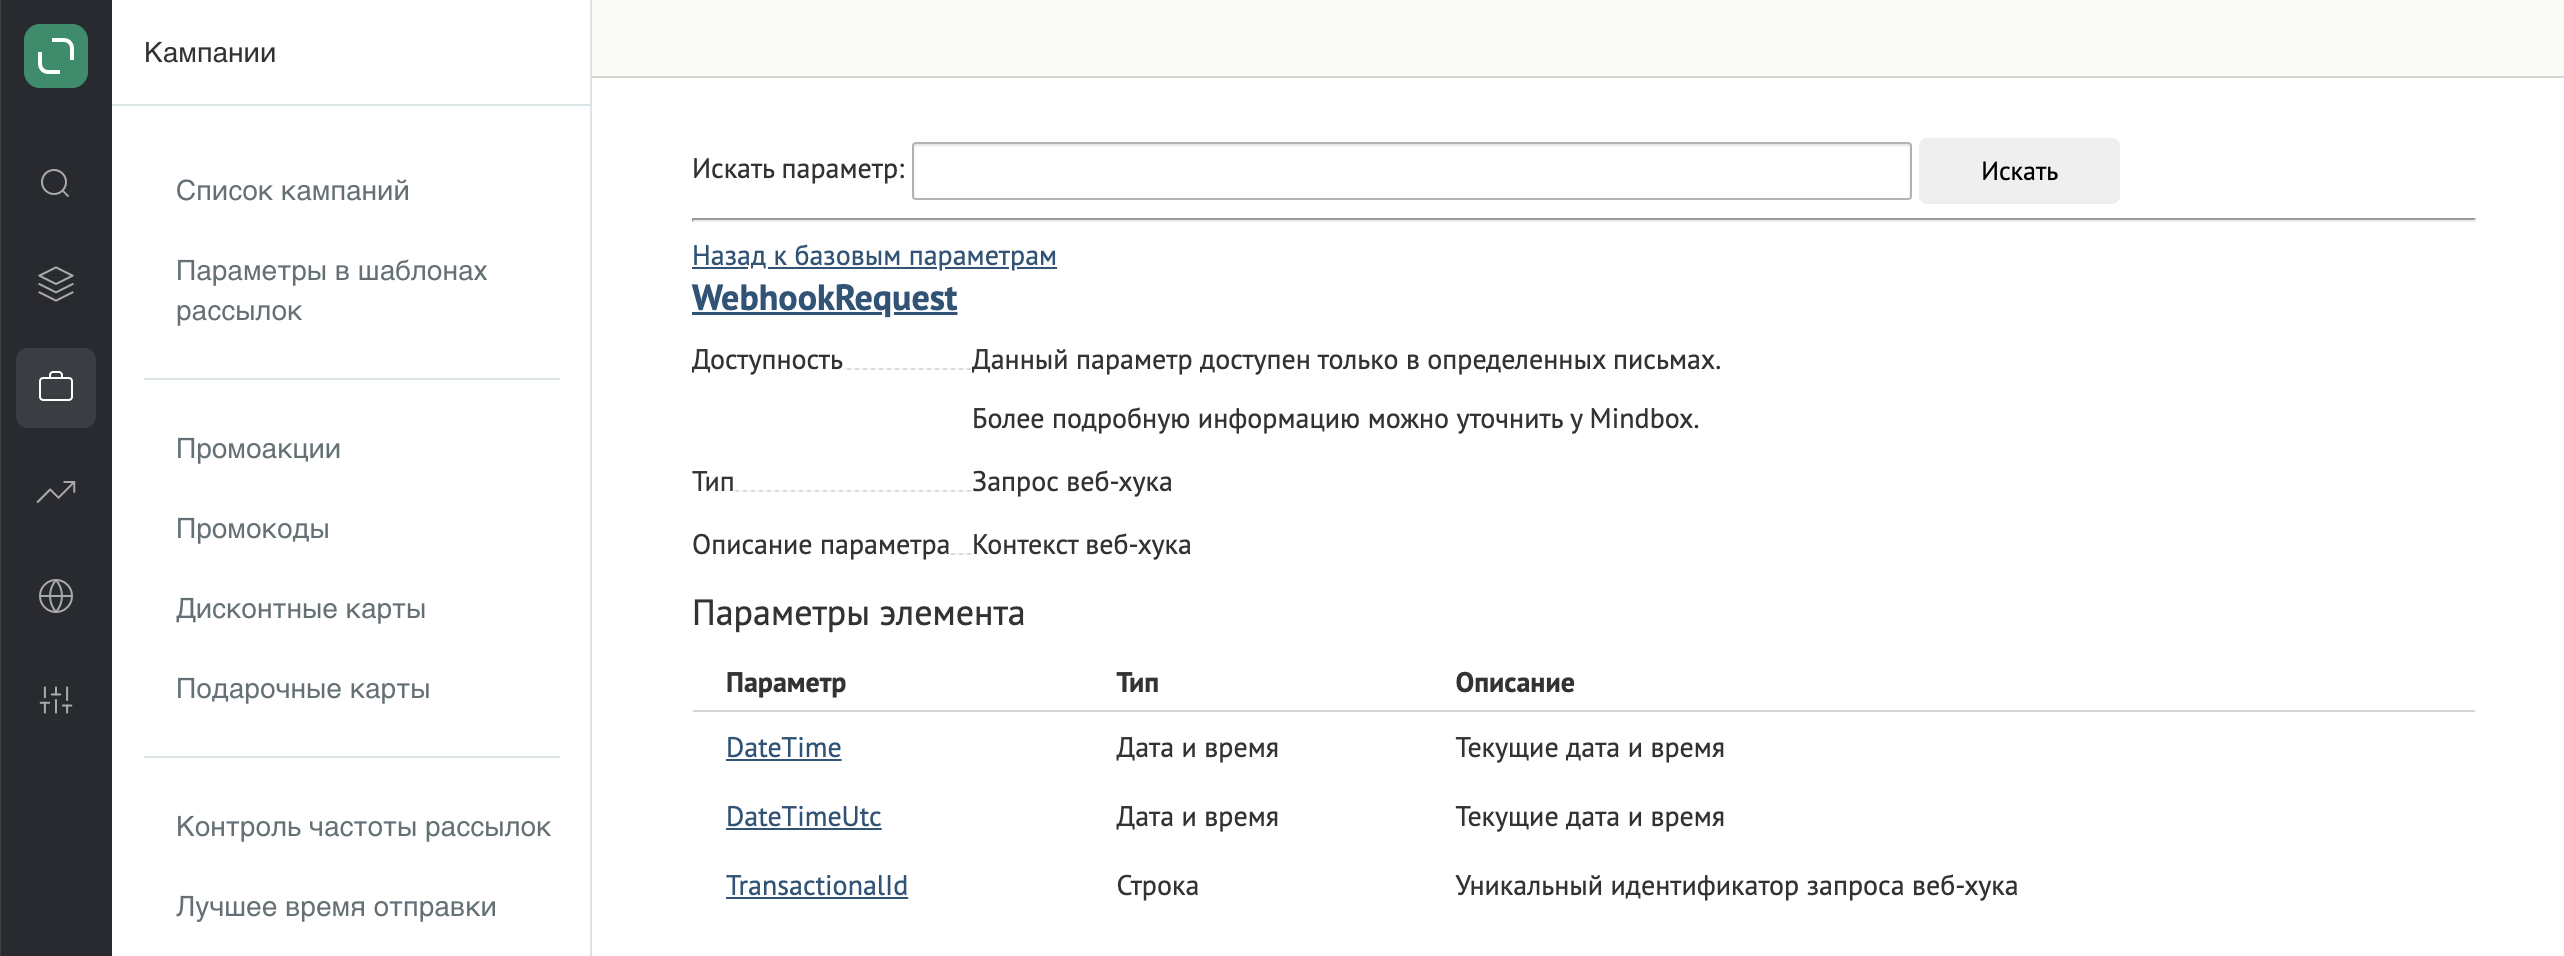Click Запрос веб-хука type value
The height and width of the screenshot is (956, 2564).
(1072, 482)
